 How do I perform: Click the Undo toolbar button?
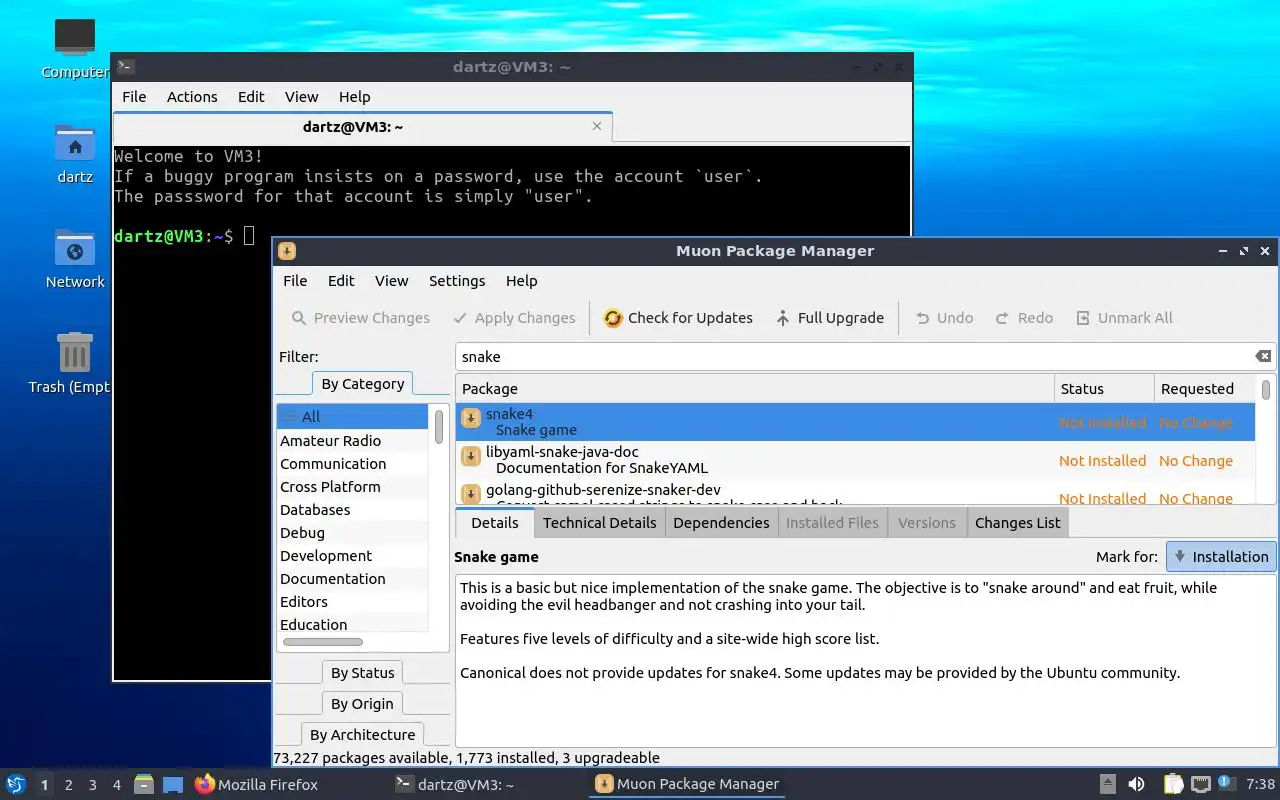[x=944, y=318]
